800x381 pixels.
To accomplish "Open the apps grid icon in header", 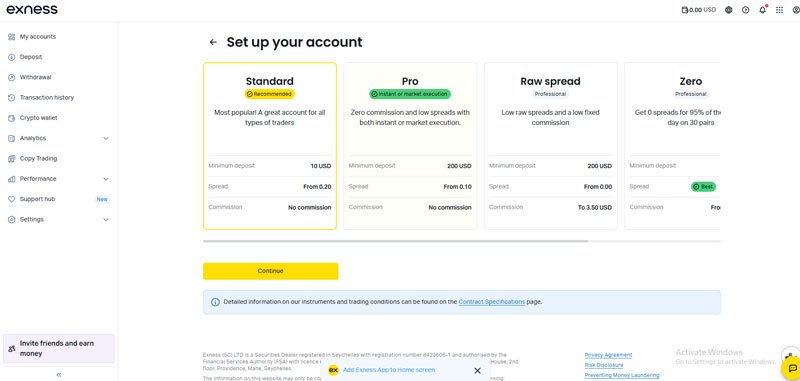I will pyautogui.click(x=780, y=10).
